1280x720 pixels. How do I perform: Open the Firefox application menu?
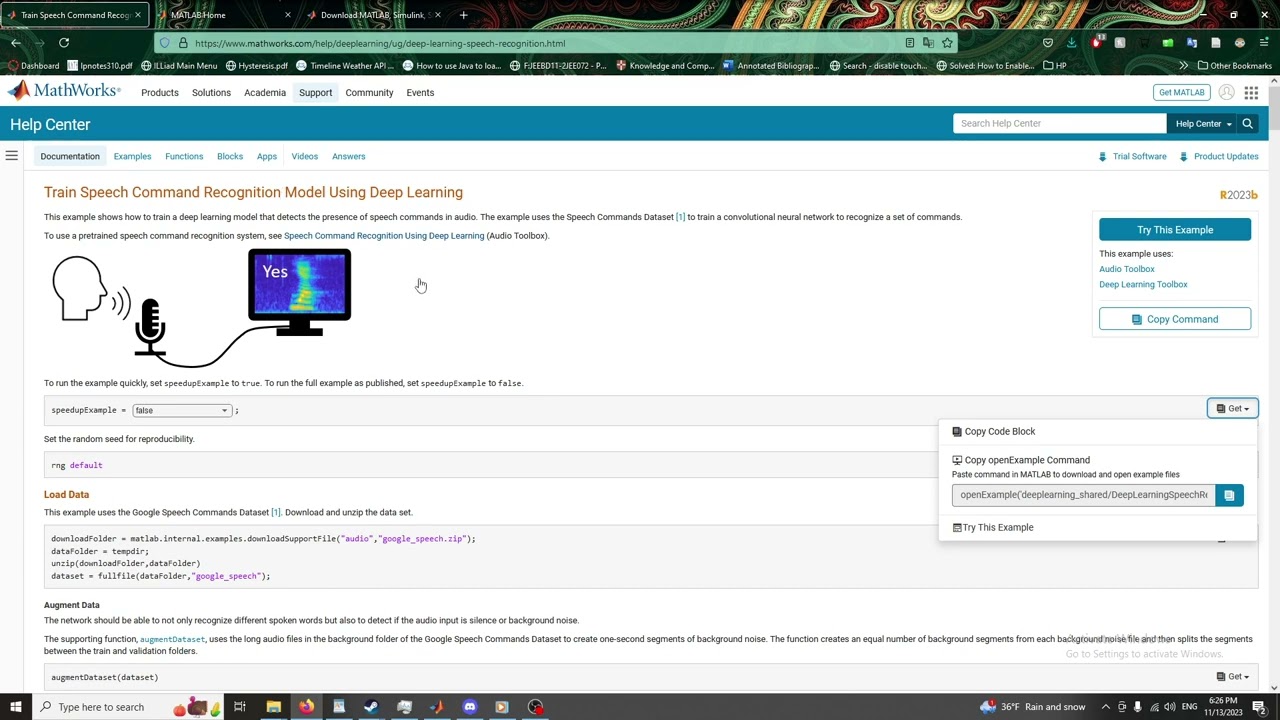click(1264, 43)
